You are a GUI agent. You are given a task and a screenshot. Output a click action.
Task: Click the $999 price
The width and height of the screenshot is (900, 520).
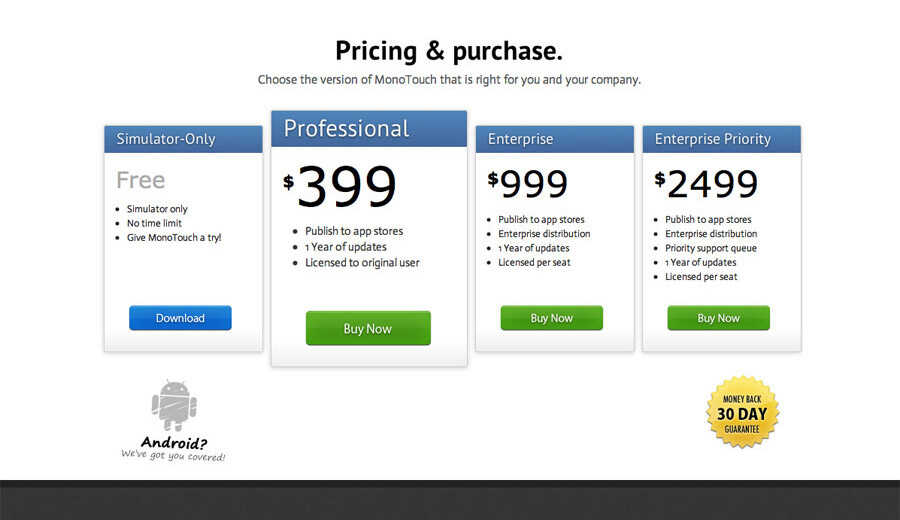tap(527, 184)
